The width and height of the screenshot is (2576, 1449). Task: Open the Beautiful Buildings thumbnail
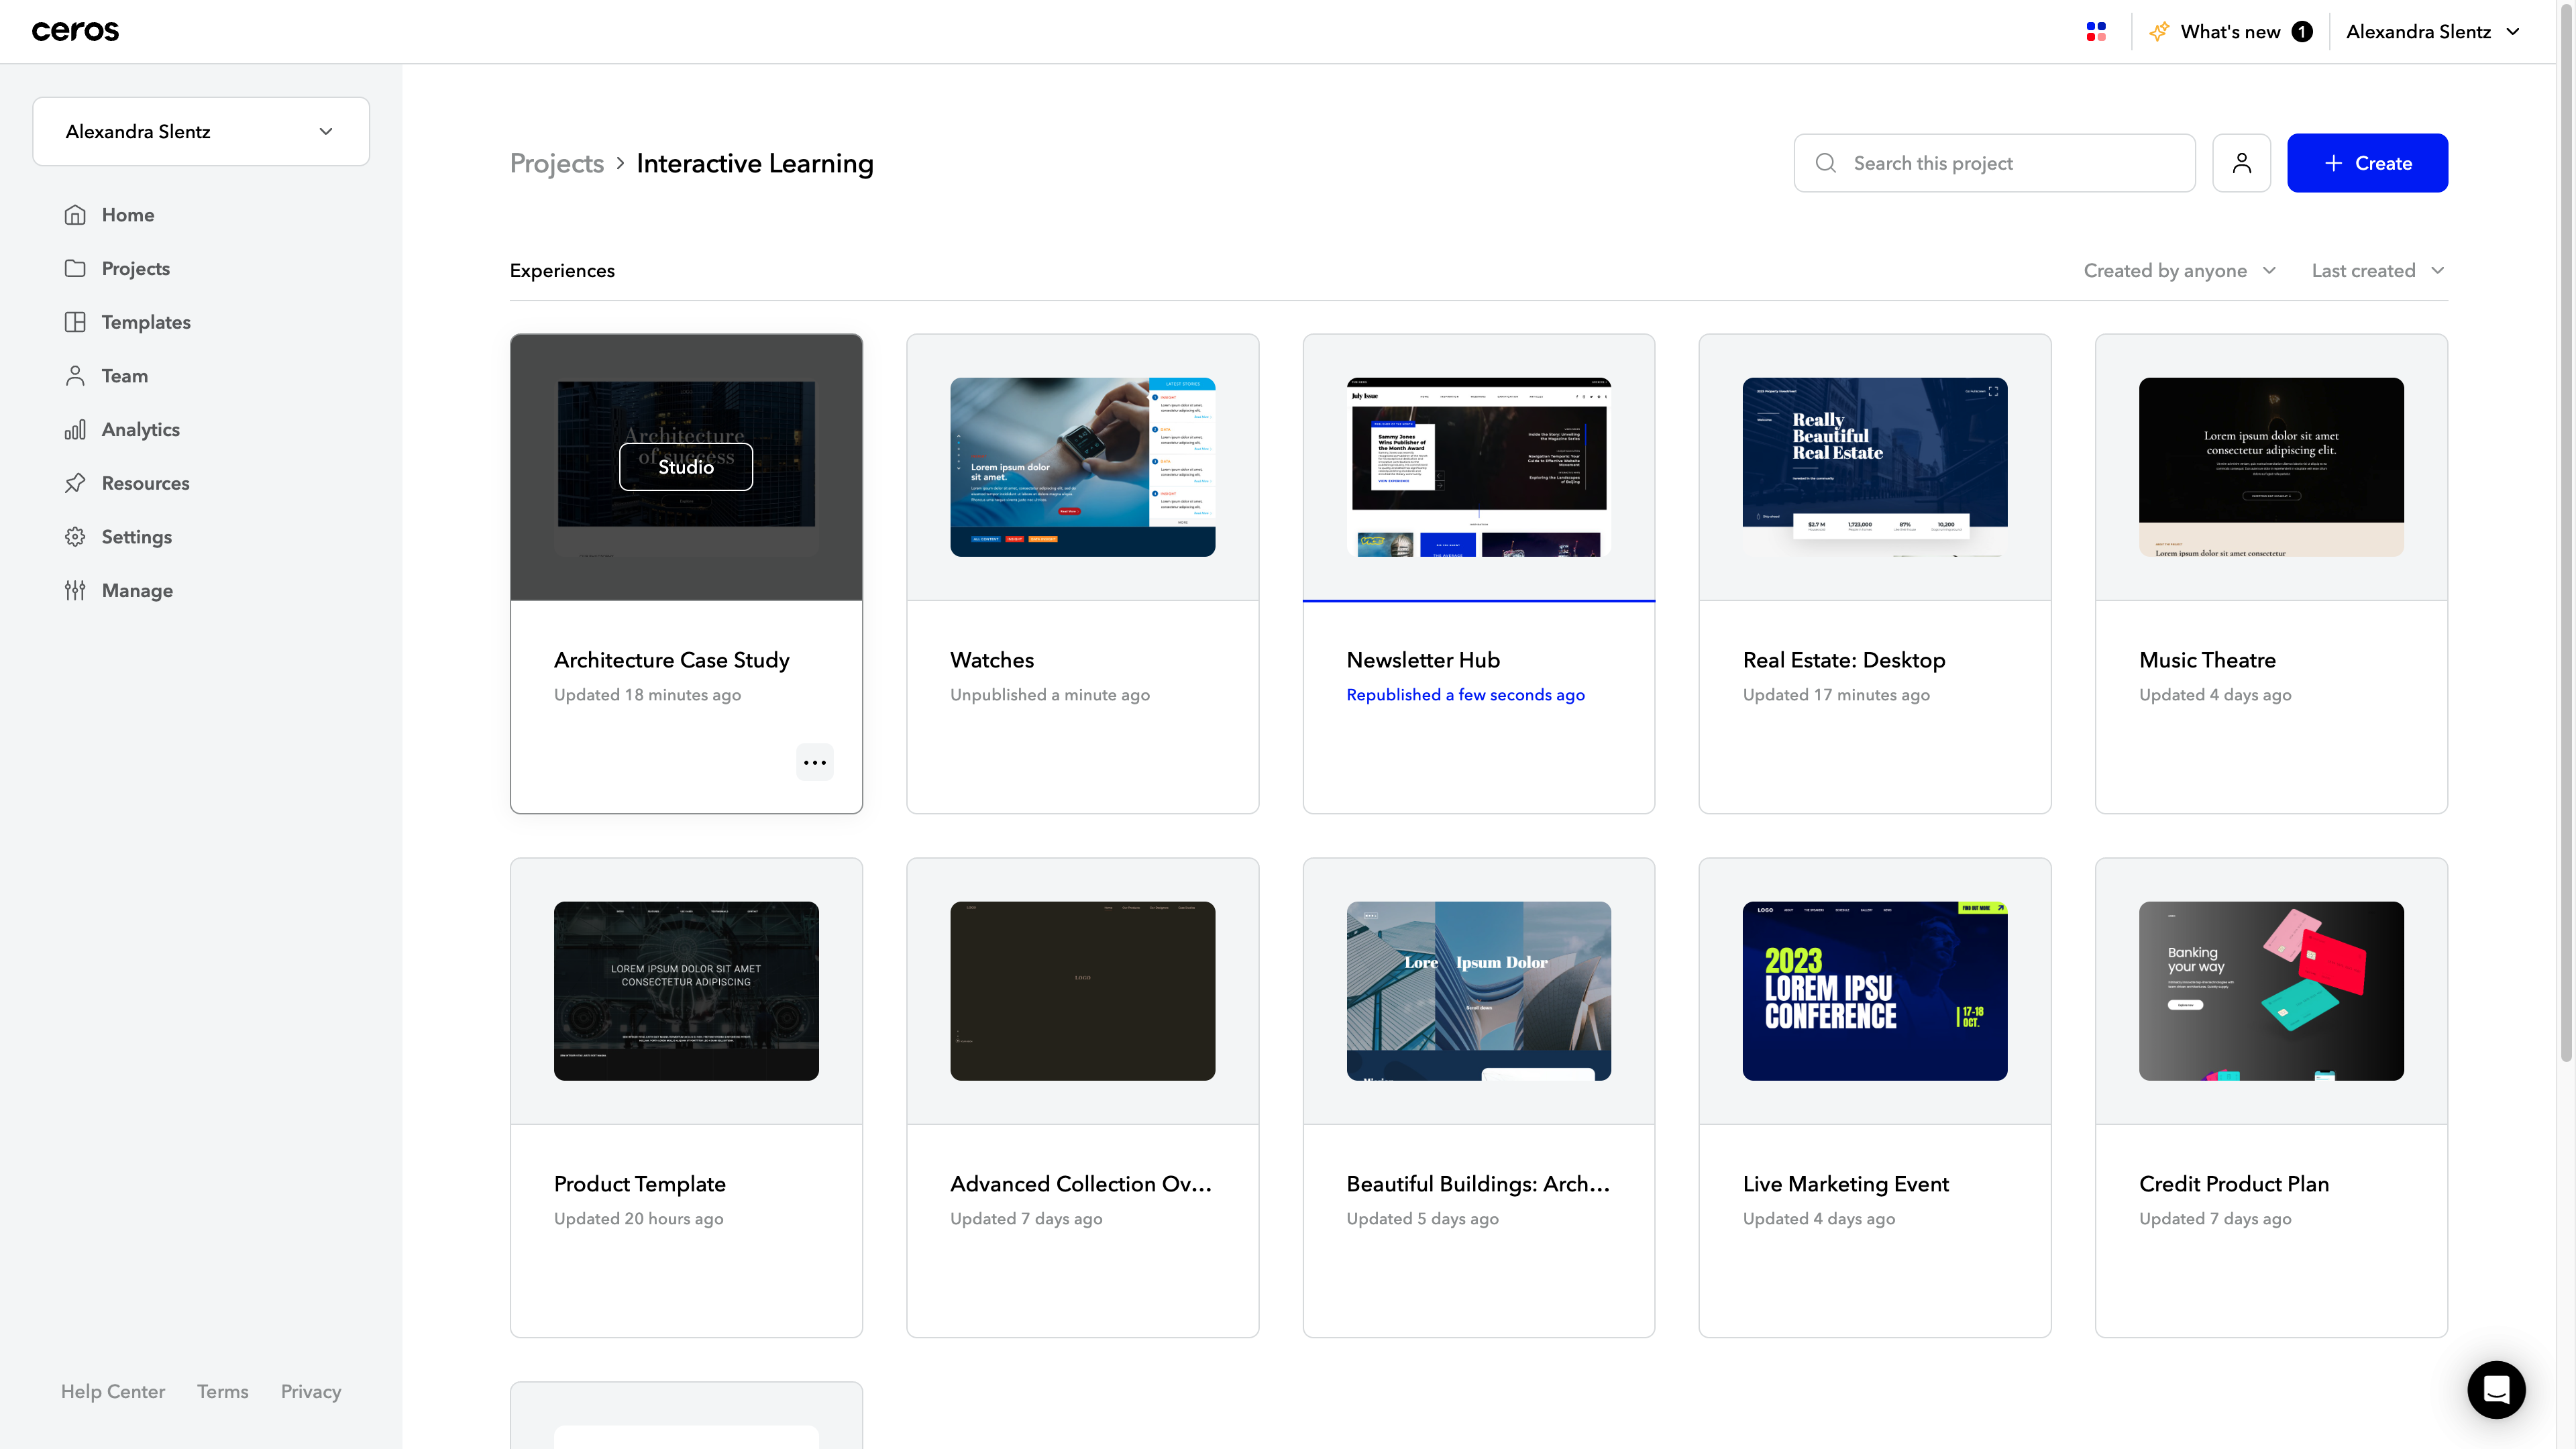click(1478, 991)
